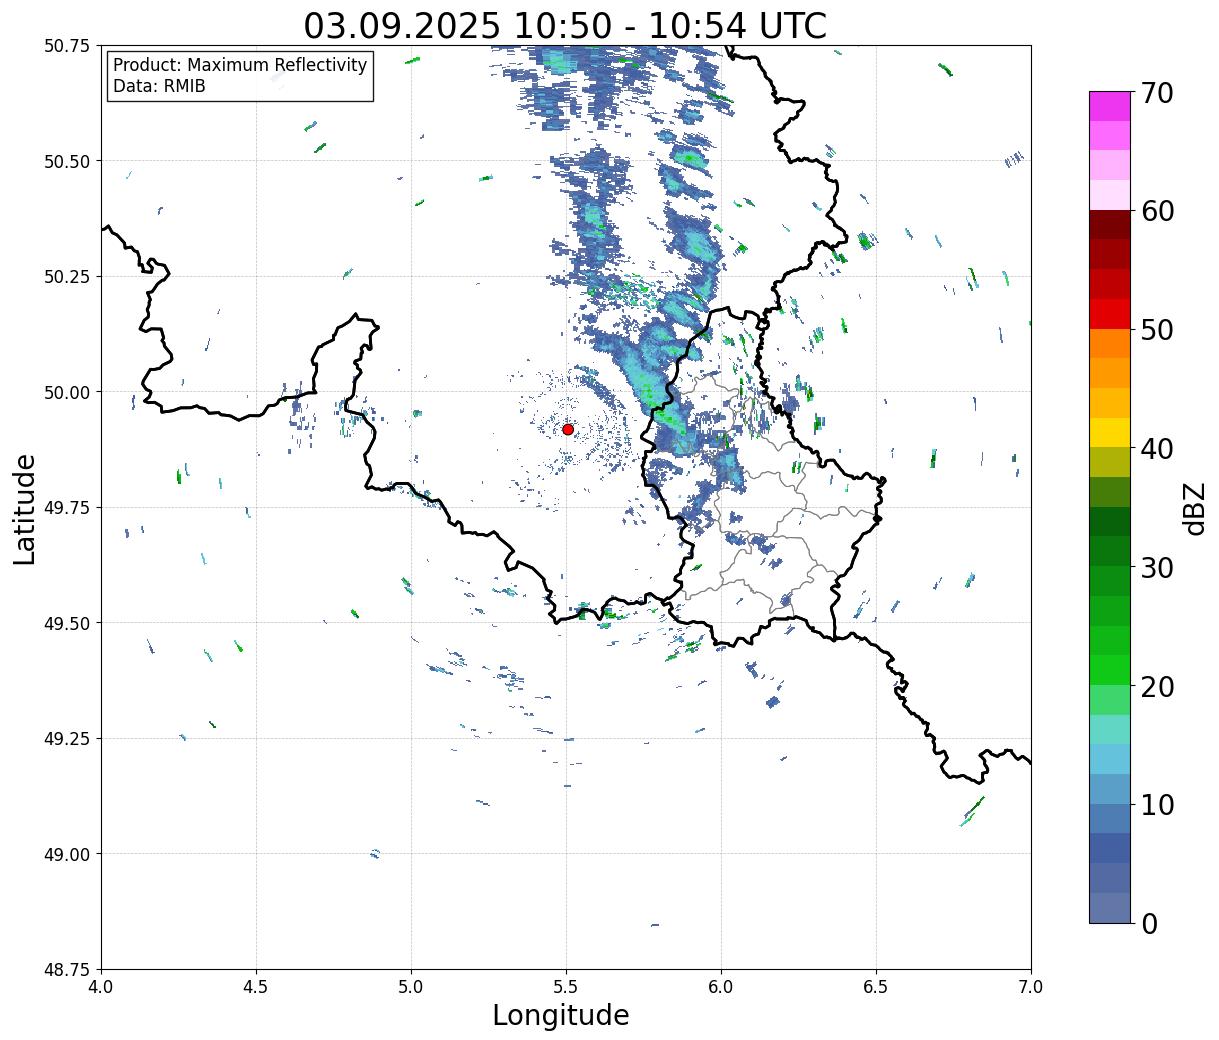Click the longitude tick label 5.0
Viewport: 1219px width, 1040px height.
(411, 987)
